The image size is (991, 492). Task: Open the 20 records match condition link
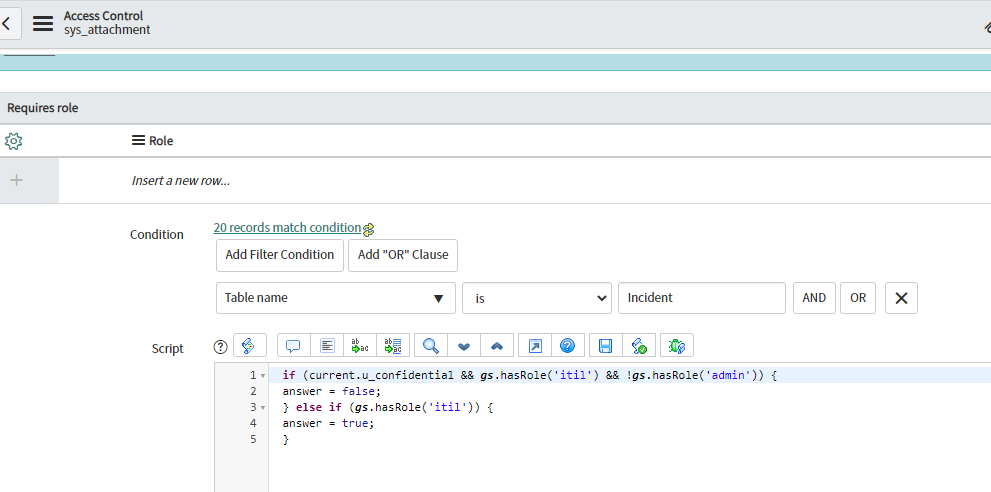tap(287, 228)
